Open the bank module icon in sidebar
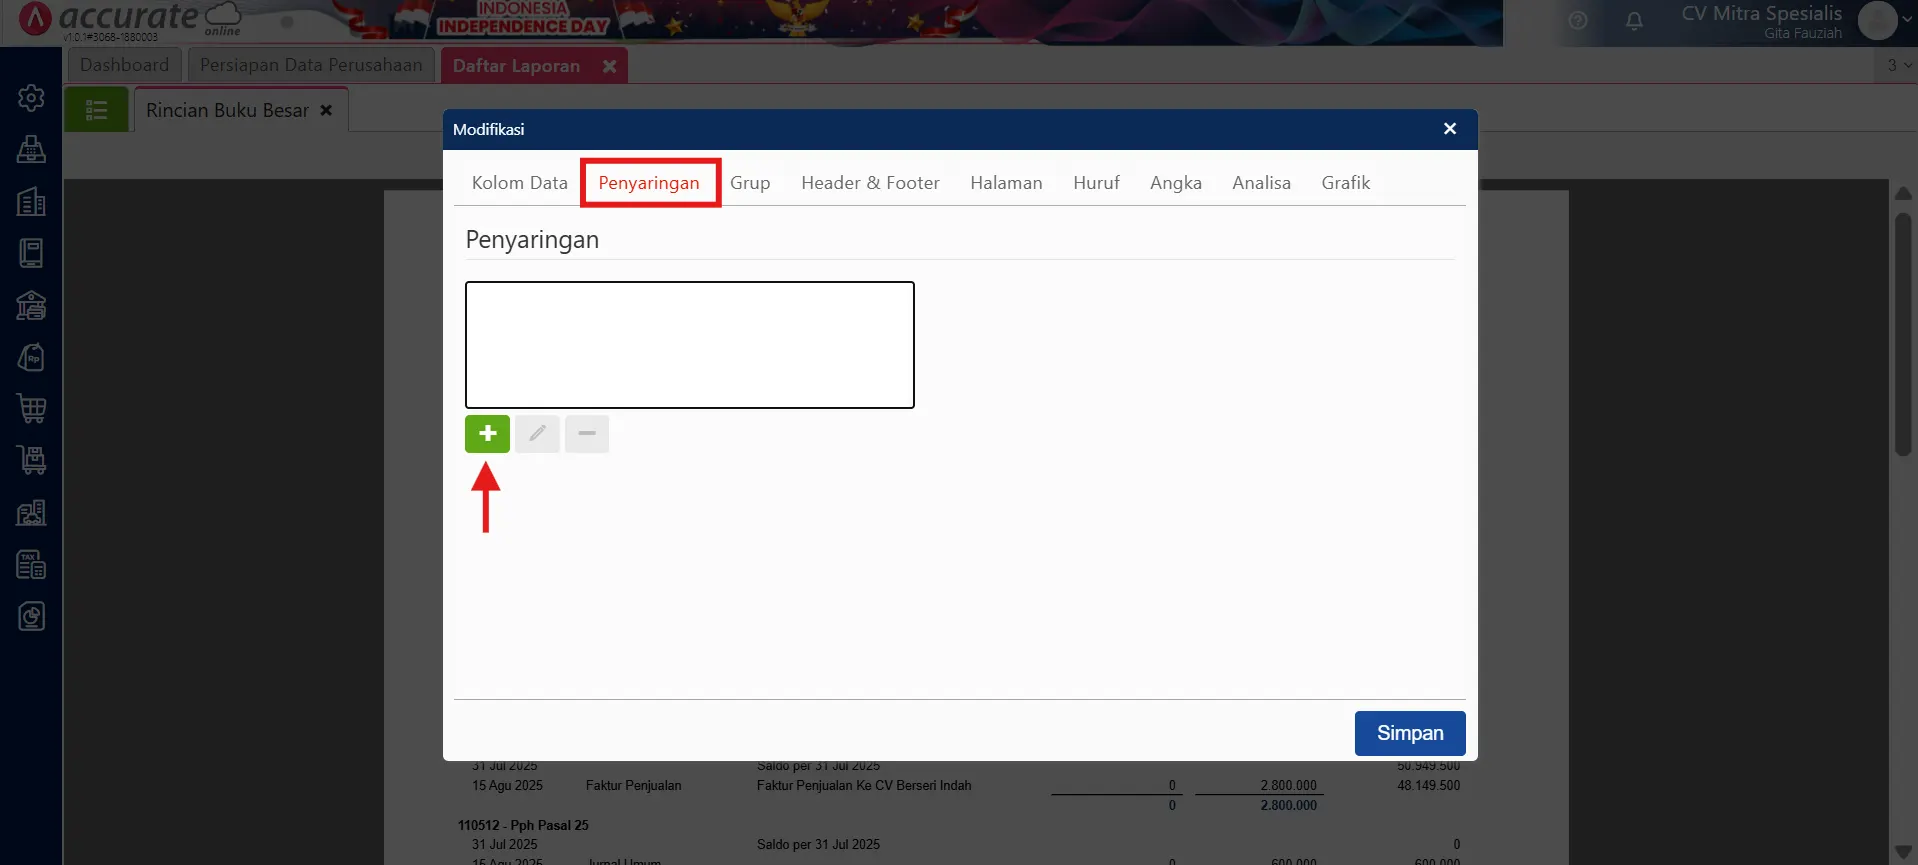 pos(31,305)
